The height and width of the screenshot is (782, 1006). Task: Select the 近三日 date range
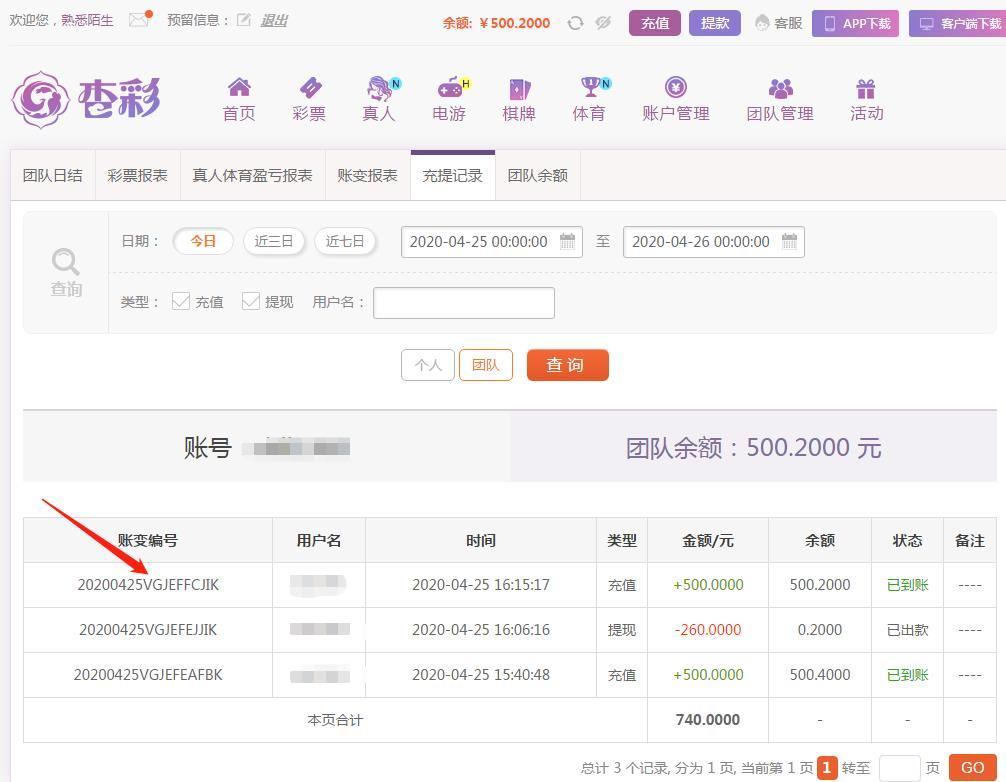point(274,241)
